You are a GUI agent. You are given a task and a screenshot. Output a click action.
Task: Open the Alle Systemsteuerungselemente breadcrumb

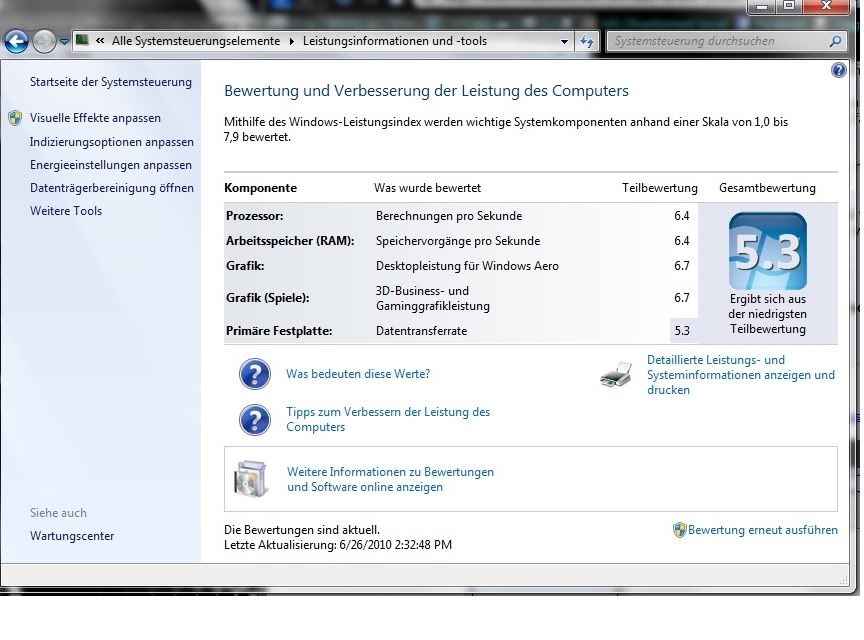196,41
